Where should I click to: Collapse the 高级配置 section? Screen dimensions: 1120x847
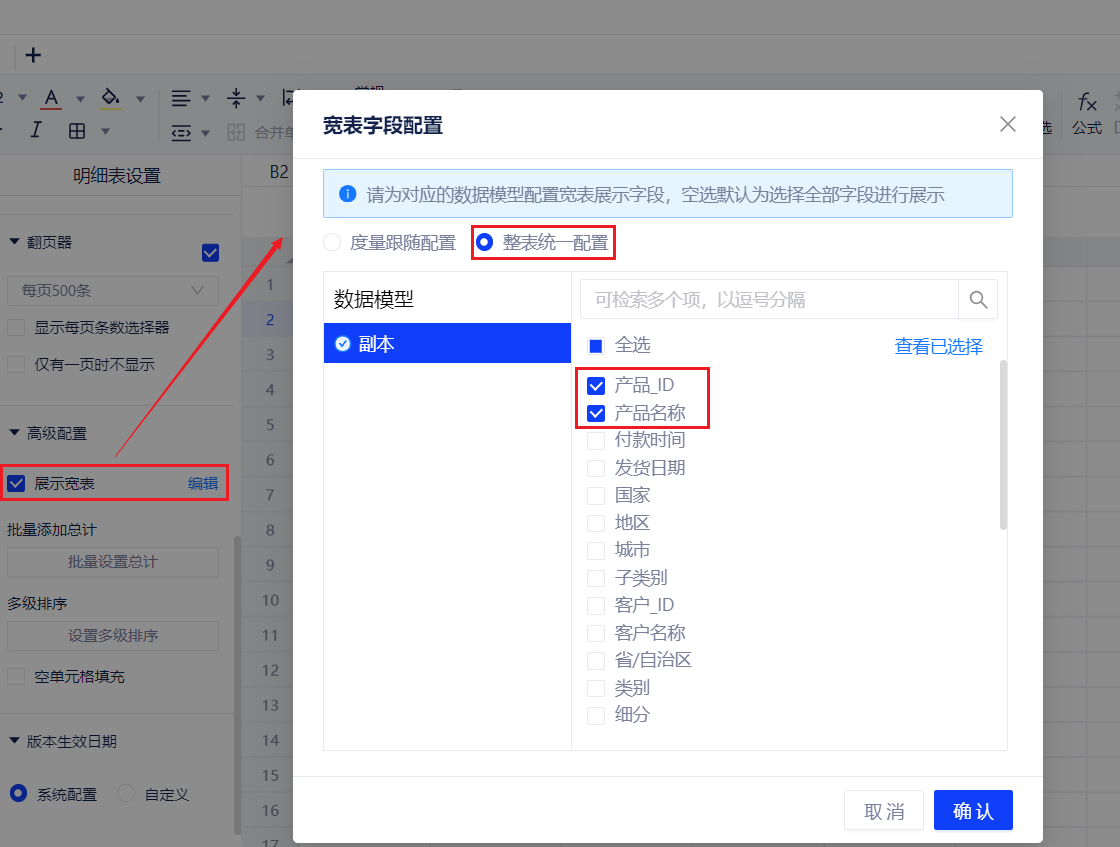pos(15,433)
